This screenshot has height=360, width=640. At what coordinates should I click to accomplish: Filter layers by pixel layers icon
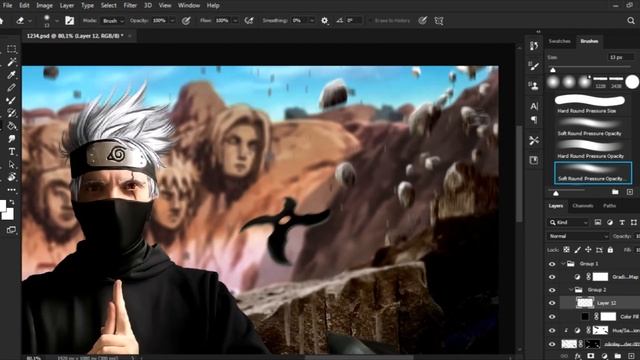598,222
